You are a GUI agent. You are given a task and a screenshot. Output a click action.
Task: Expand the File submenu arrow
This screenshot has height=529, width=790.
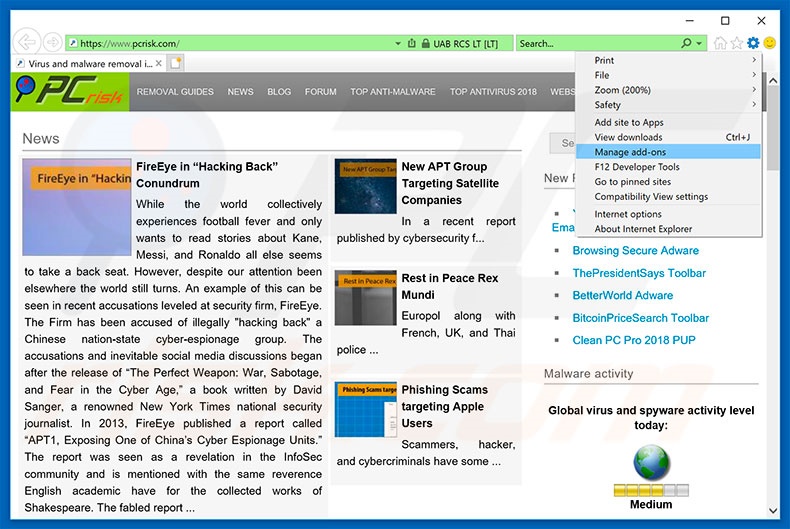(x=754, y=75)
